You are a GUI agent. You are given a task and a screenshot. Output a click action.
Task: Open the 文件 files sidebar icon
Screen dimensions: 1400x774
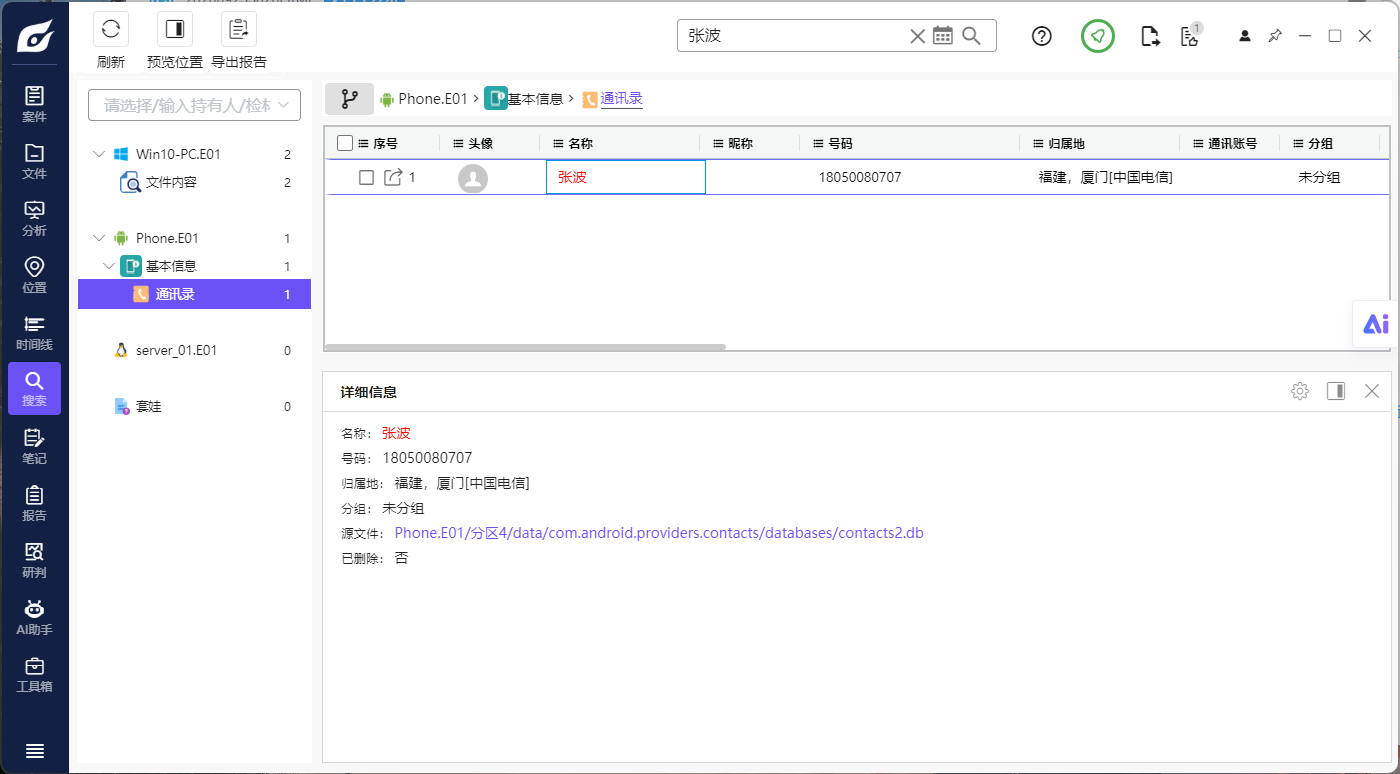coord(34,161)
